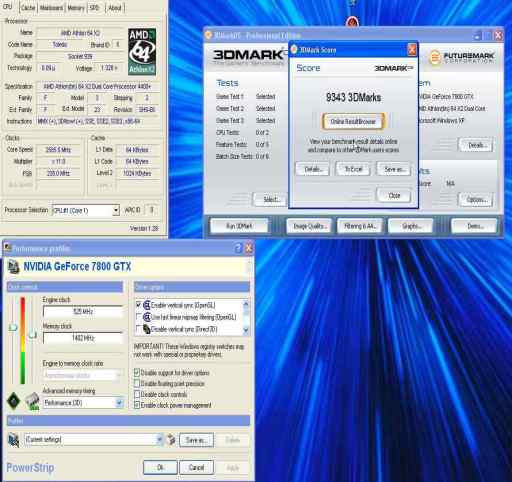Click the help question mark in Performance profiles
Screen dimensions: 512x482
point(238,248)
